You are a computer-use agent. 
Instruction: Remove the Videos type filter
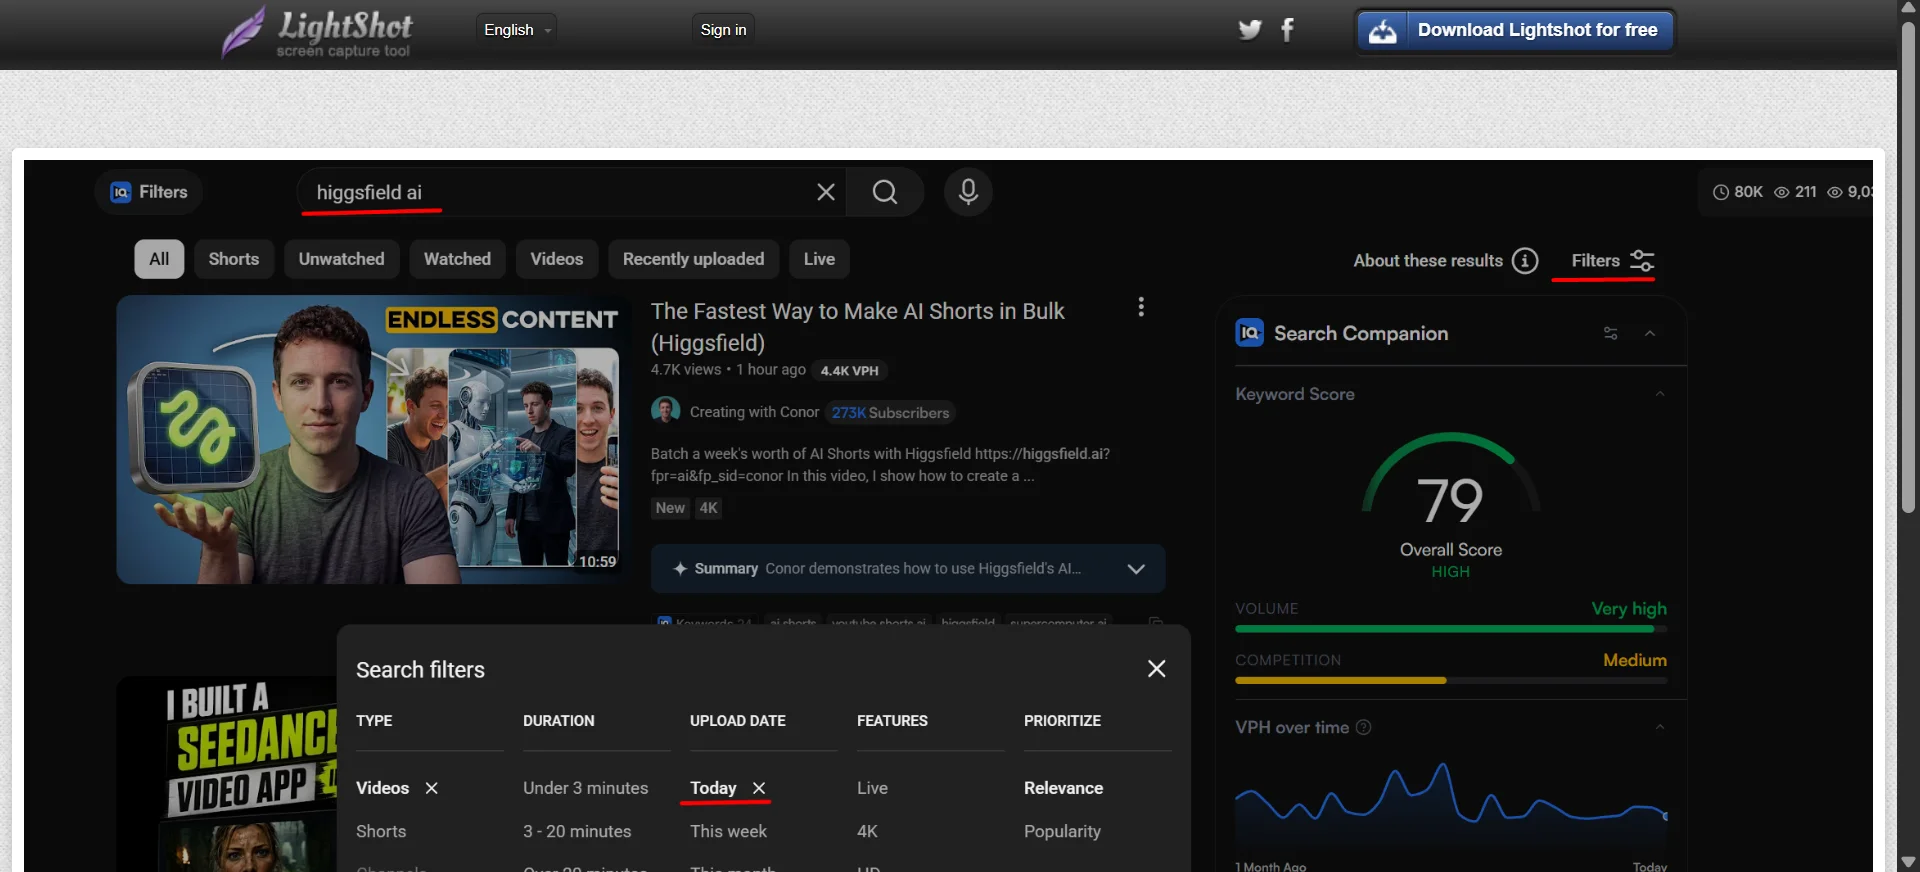(x=432, y=788)
